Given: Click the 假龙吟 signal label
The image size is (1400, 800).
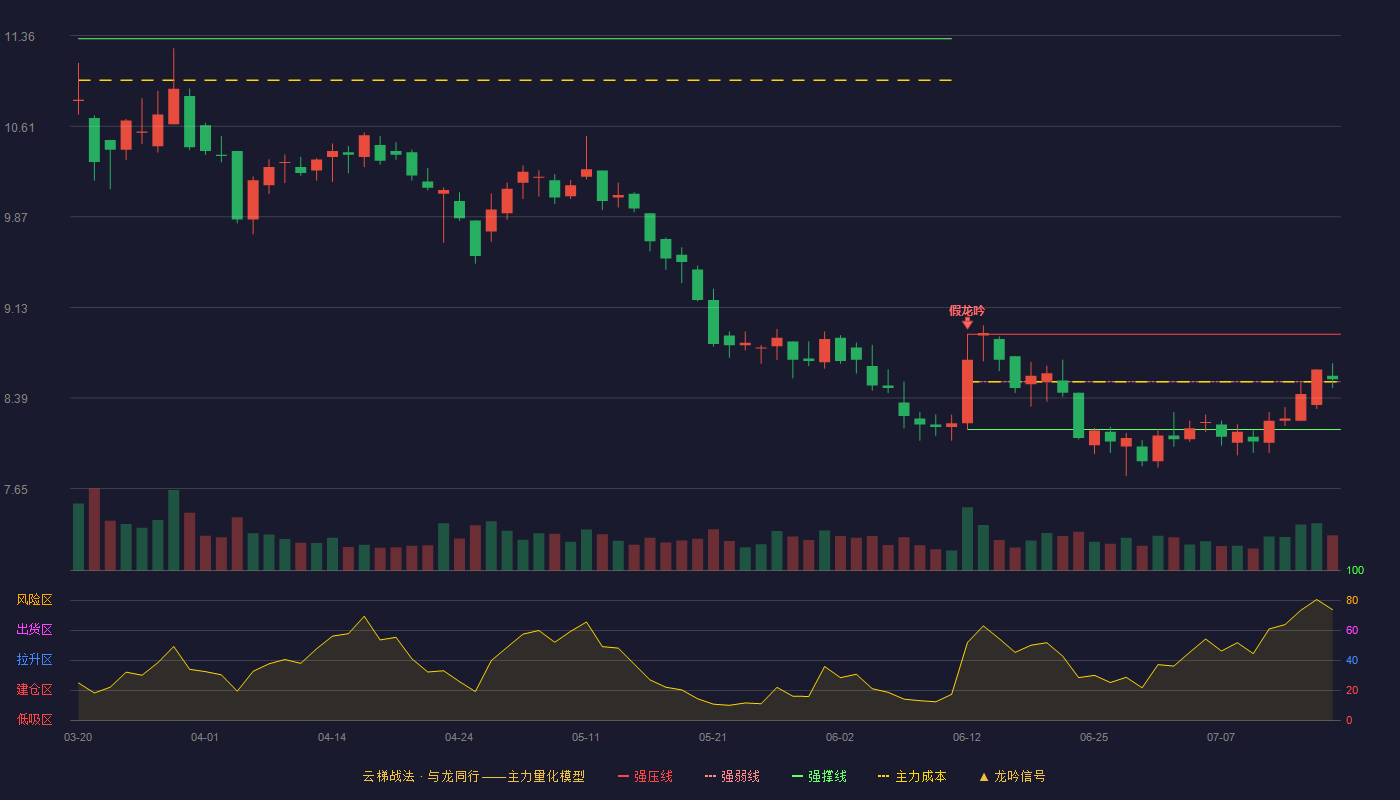Looking at the screenshot, I should pyautogui.click(x=967, y=310).
